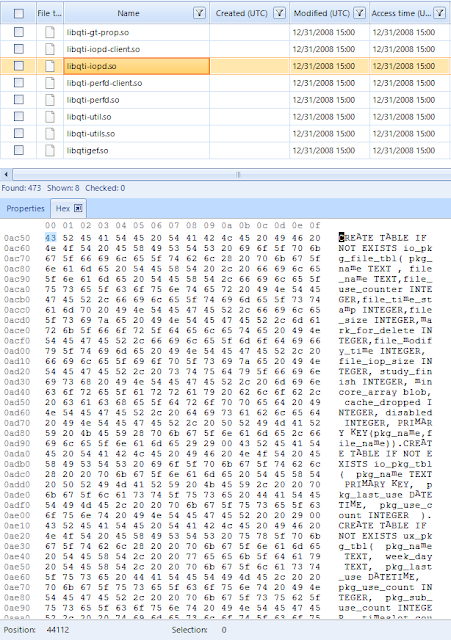Screen dimensions: 451x640
Task: Check the select-all header checkbox
Action: click(19, 13)
